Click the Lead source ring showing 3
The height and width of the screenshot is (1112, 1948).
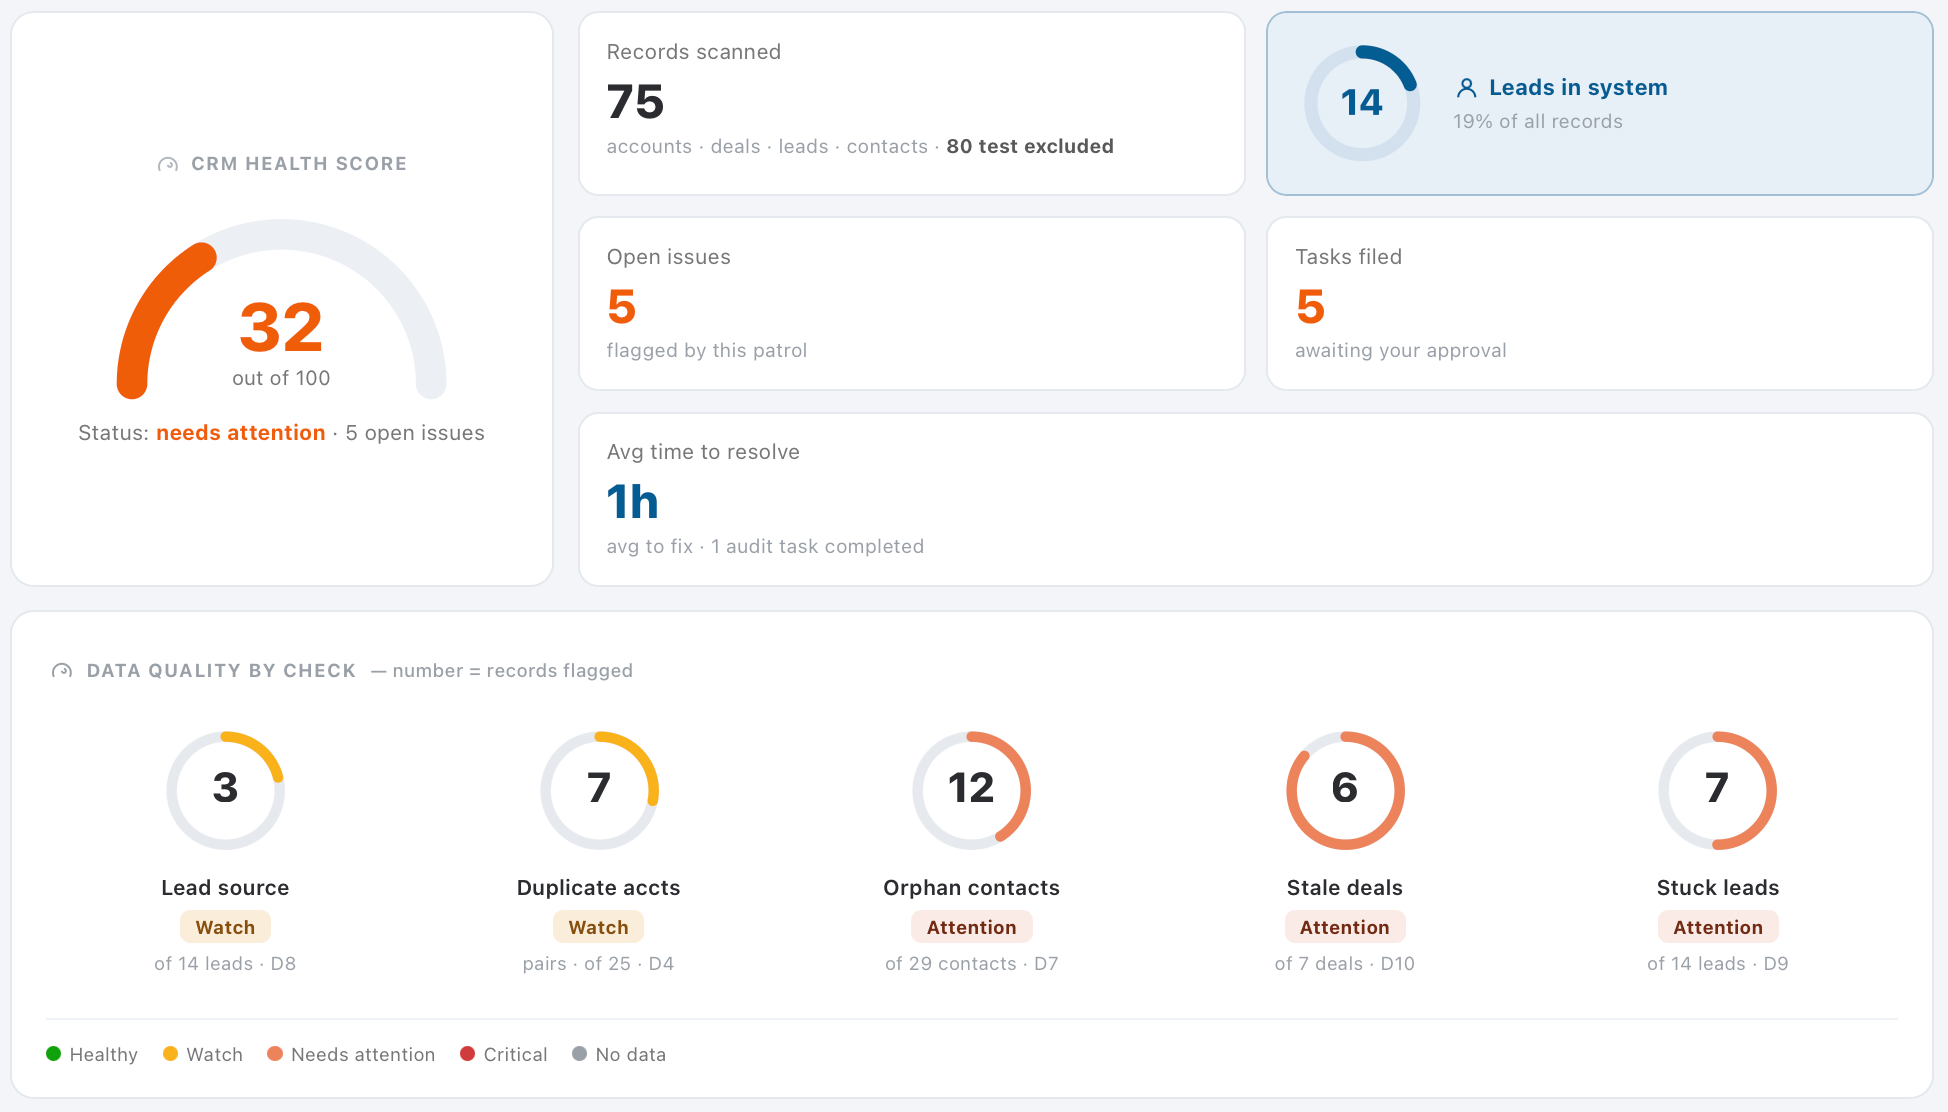click(225, 790)
